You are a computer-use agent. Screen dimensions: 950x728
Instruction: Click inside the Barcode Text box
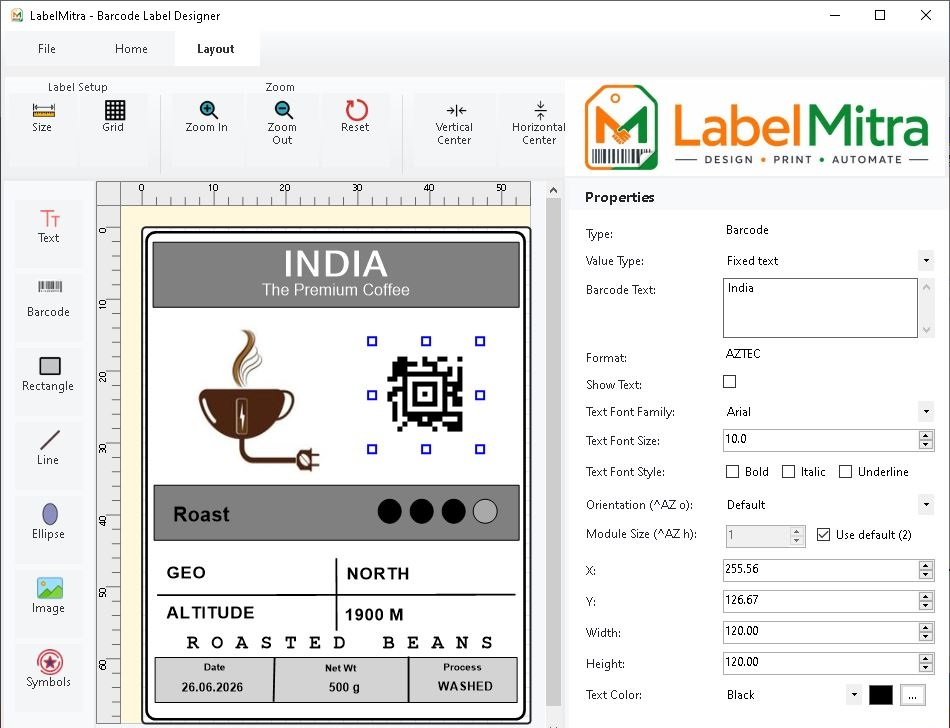(820, 308)
